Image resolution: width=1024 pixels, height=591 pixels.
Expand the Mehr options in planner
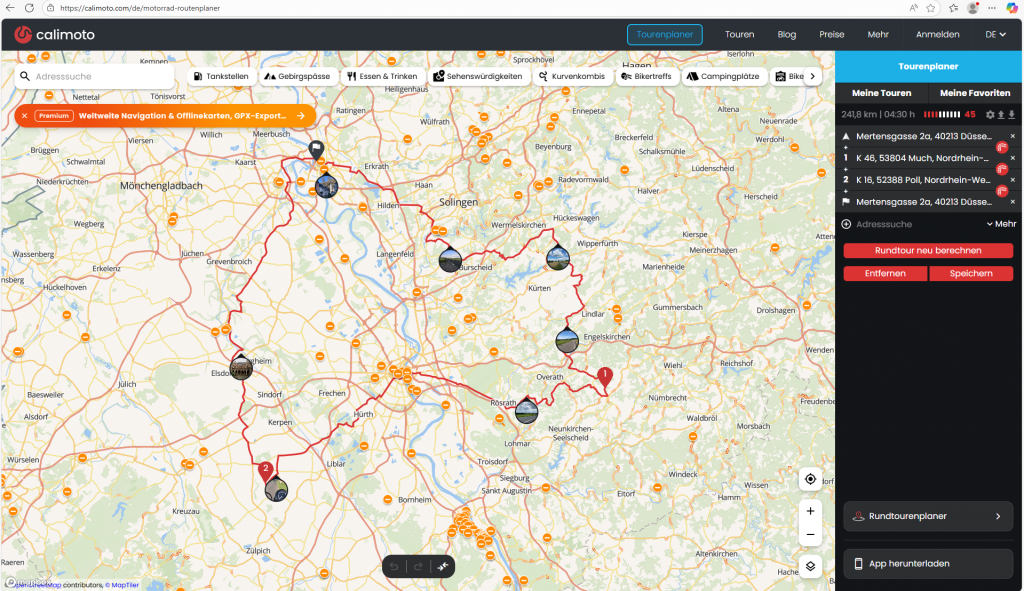[x=1001, y=224]
